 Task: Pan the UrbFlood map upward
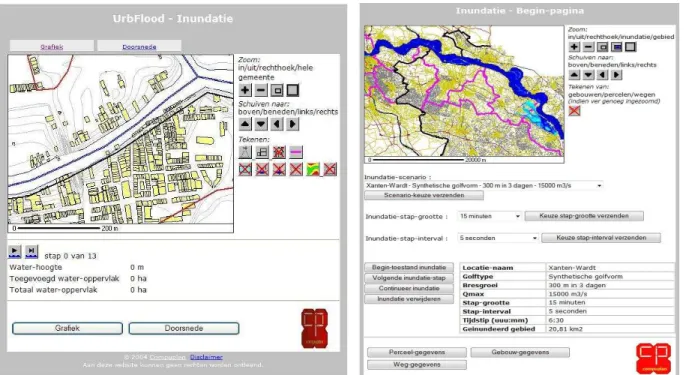click(x=245, y=124)
